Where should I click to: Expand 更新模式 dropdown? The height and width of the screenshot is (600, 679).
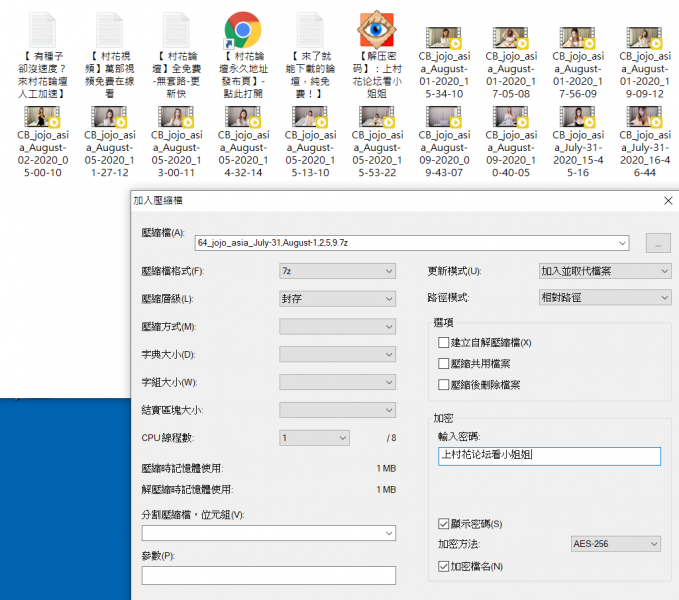click(604, 271)
